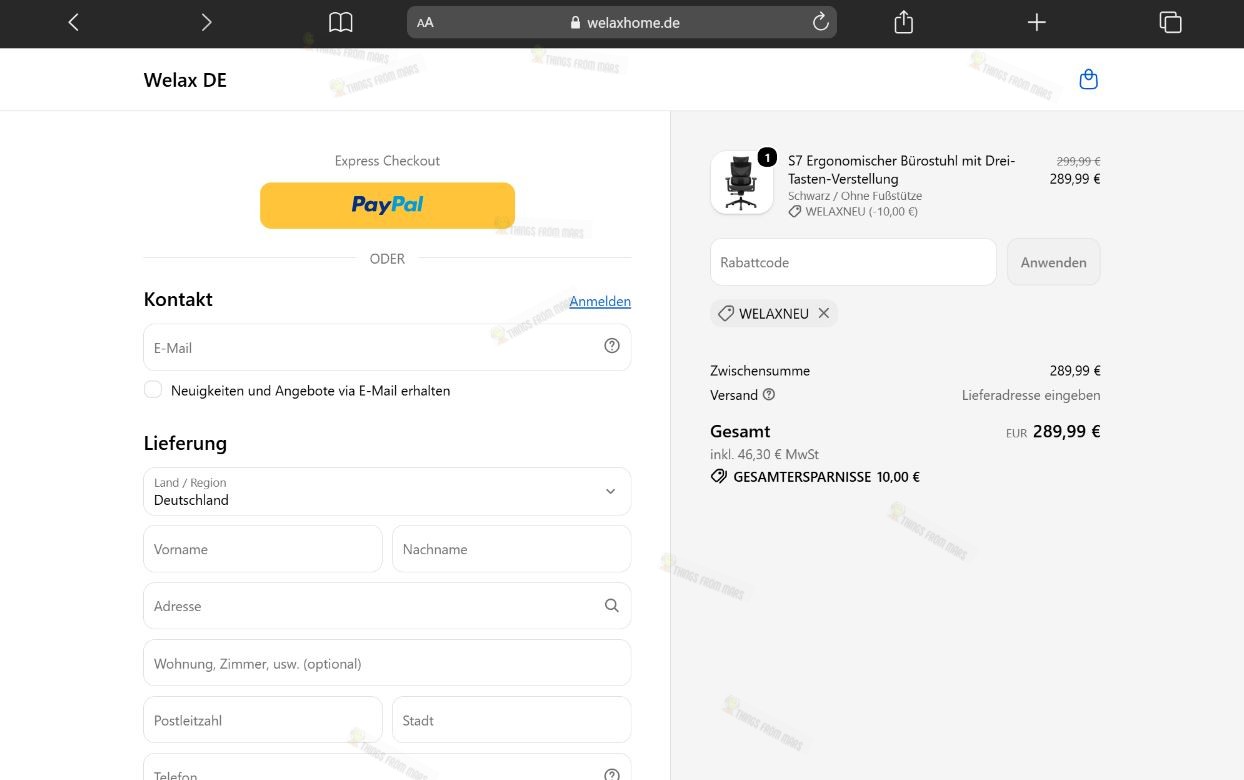
Task: Open the share sheet icon
Action: point(903,22)
